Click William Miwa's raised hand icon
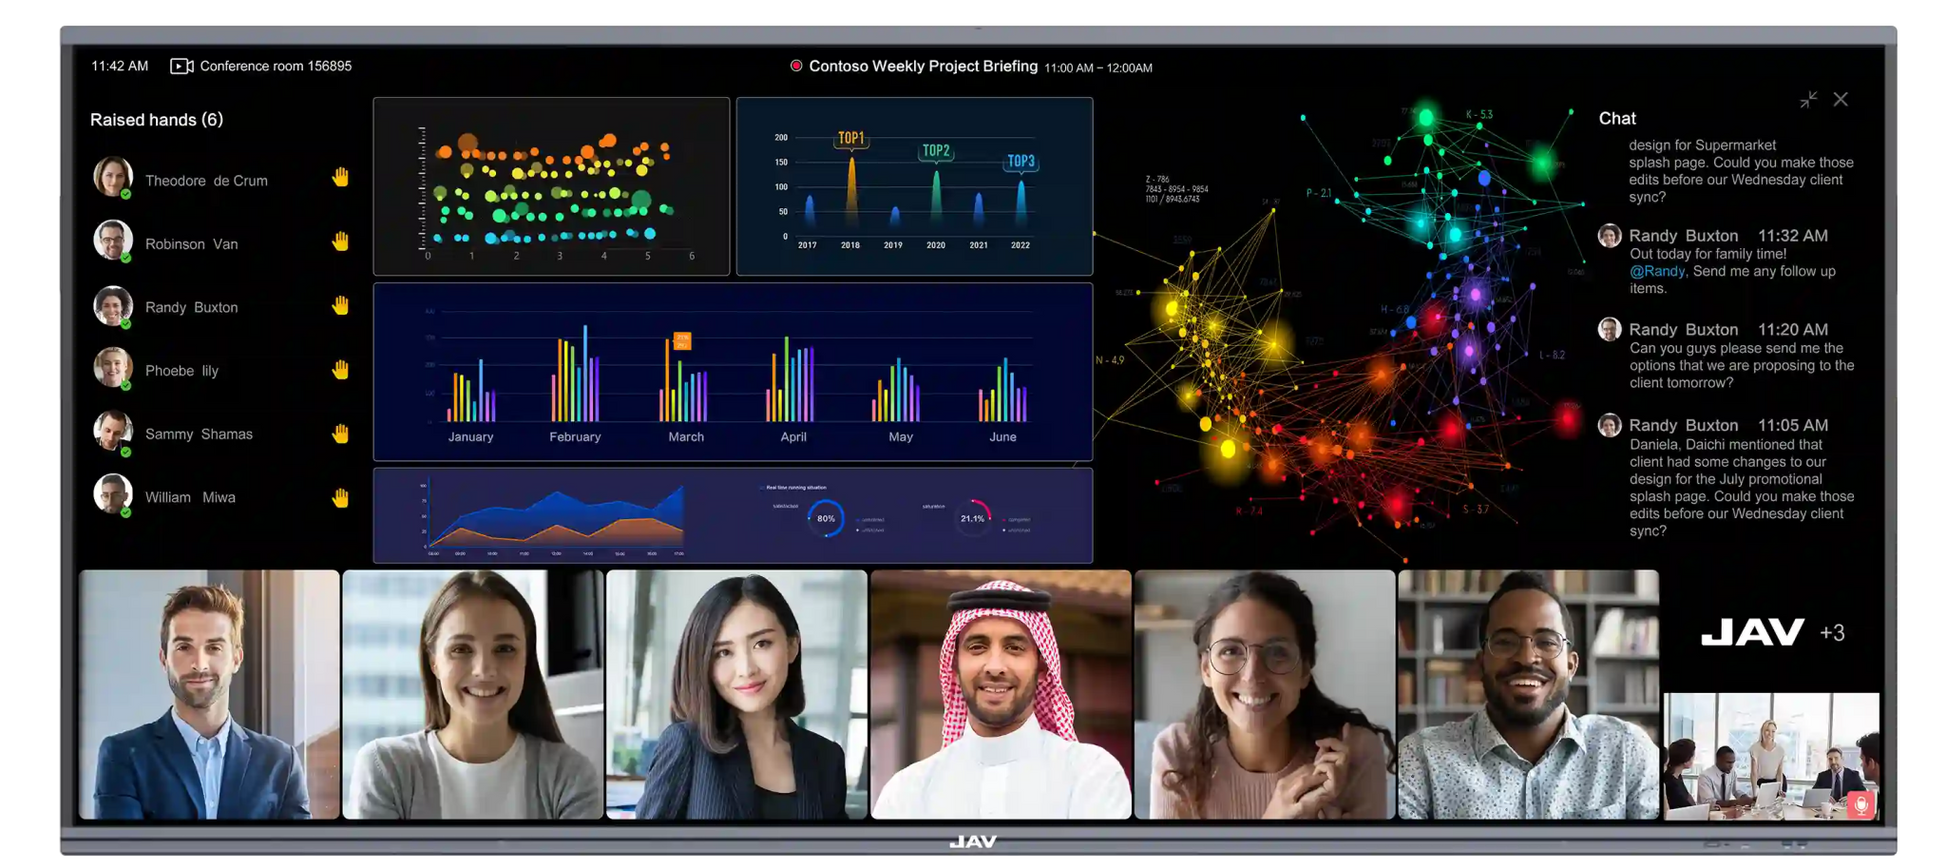This screenshot has height=868, width=1946. click(340, 498)
